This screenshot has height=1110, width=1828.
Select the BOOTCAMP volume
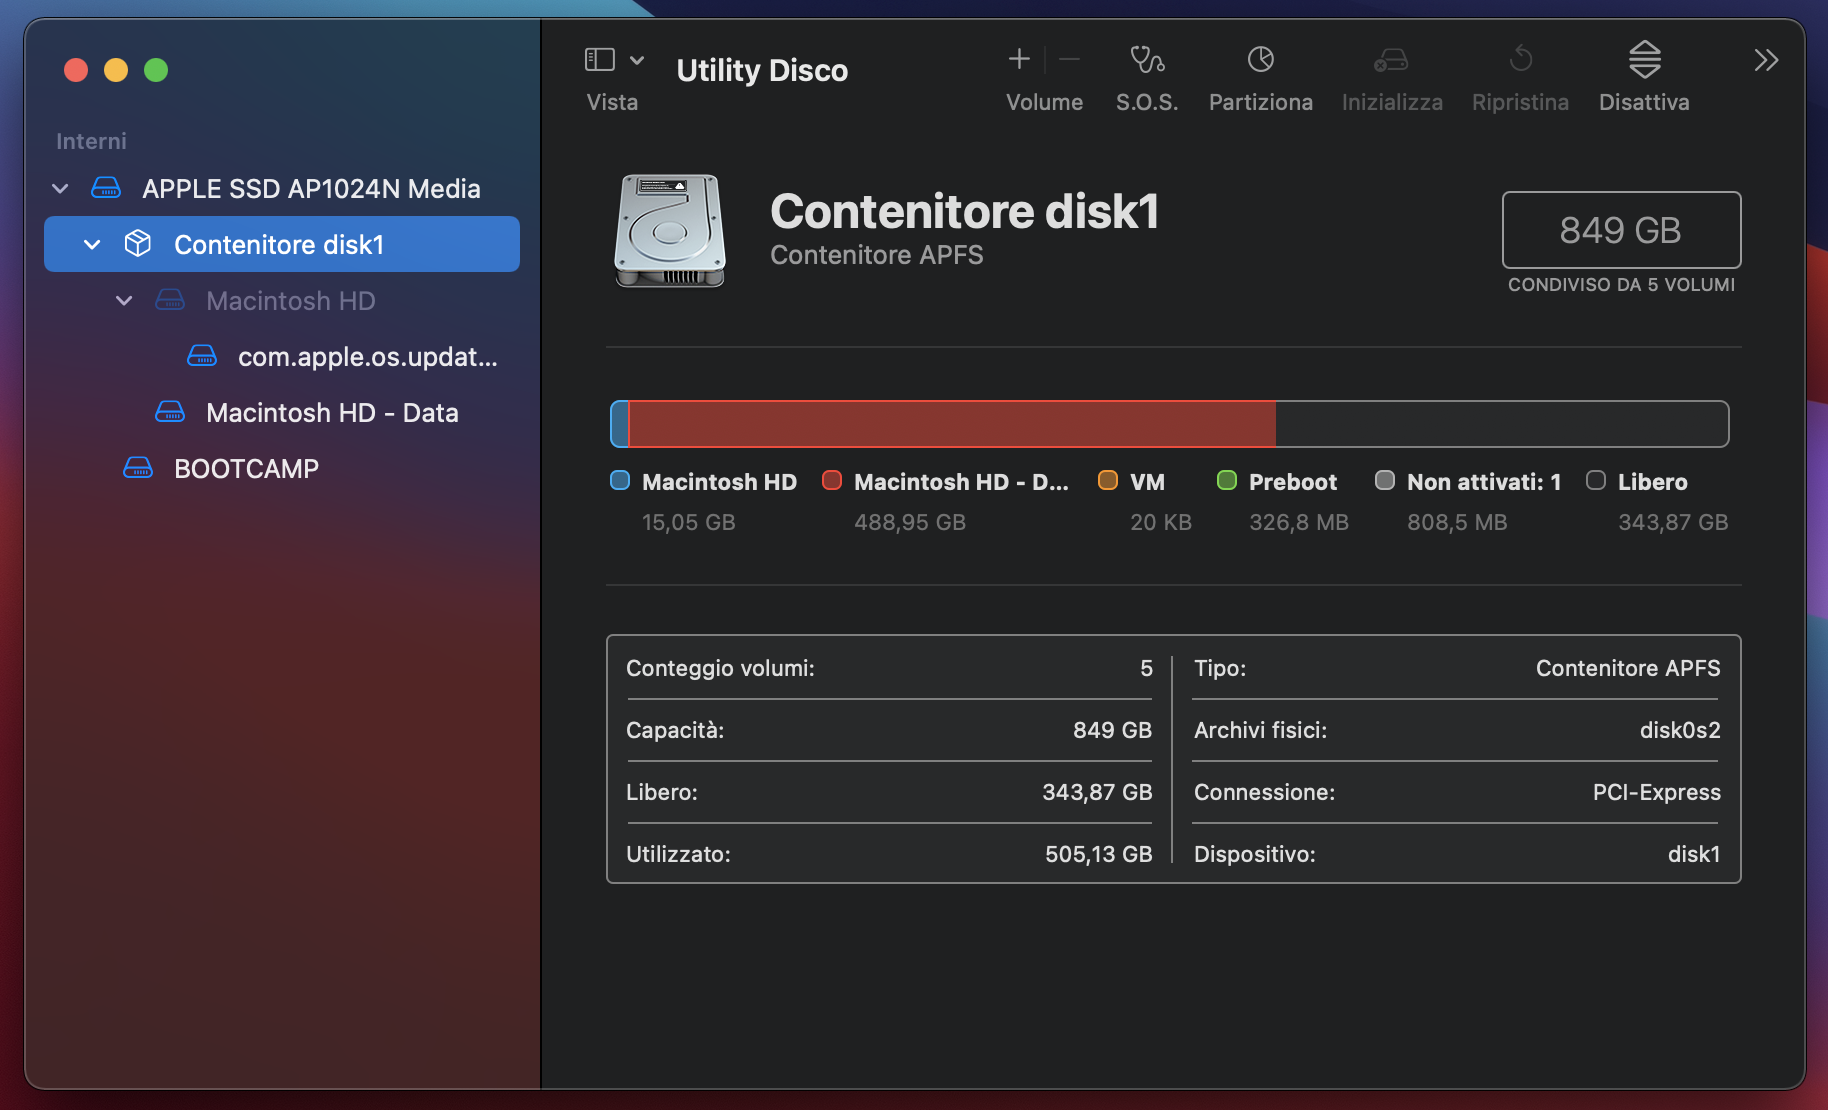pos(246,467)
